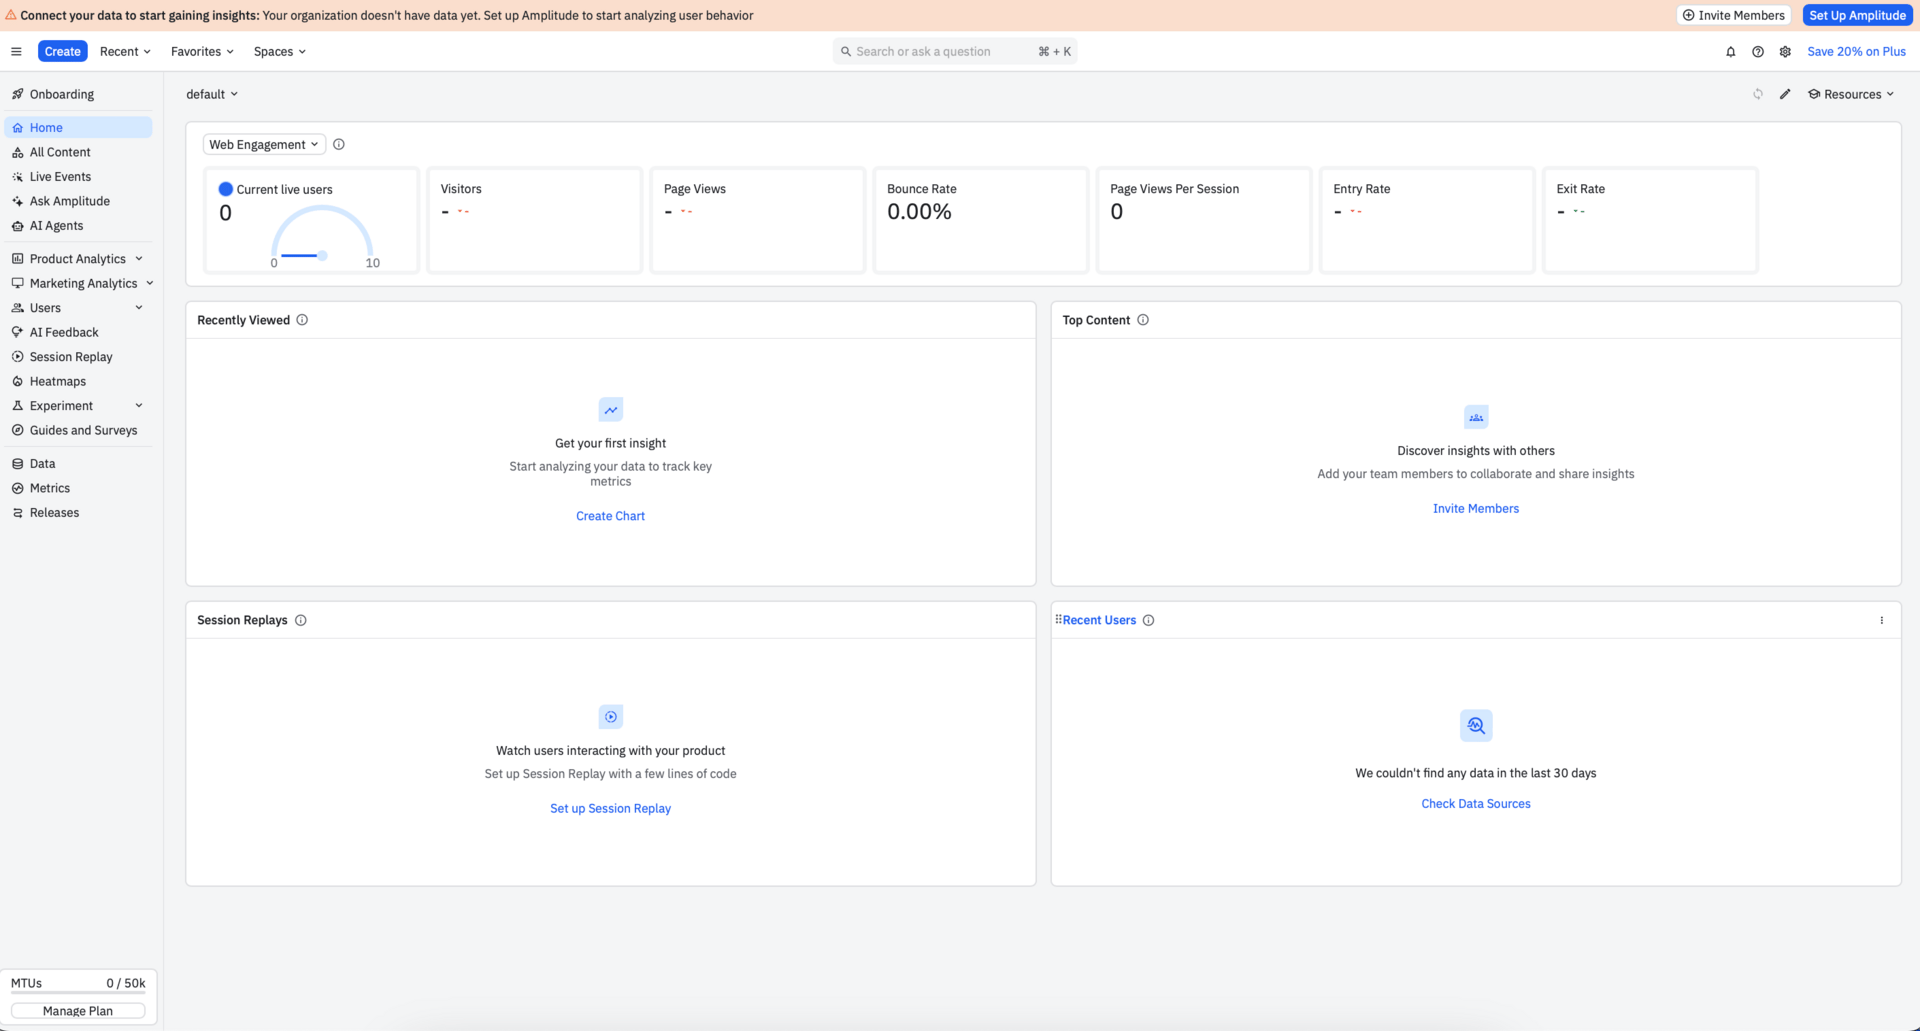This screenshot has width=1920, height=1031.
Task: Click the edit pencil icon for dashboard
Action: [x=1785, y=94]
